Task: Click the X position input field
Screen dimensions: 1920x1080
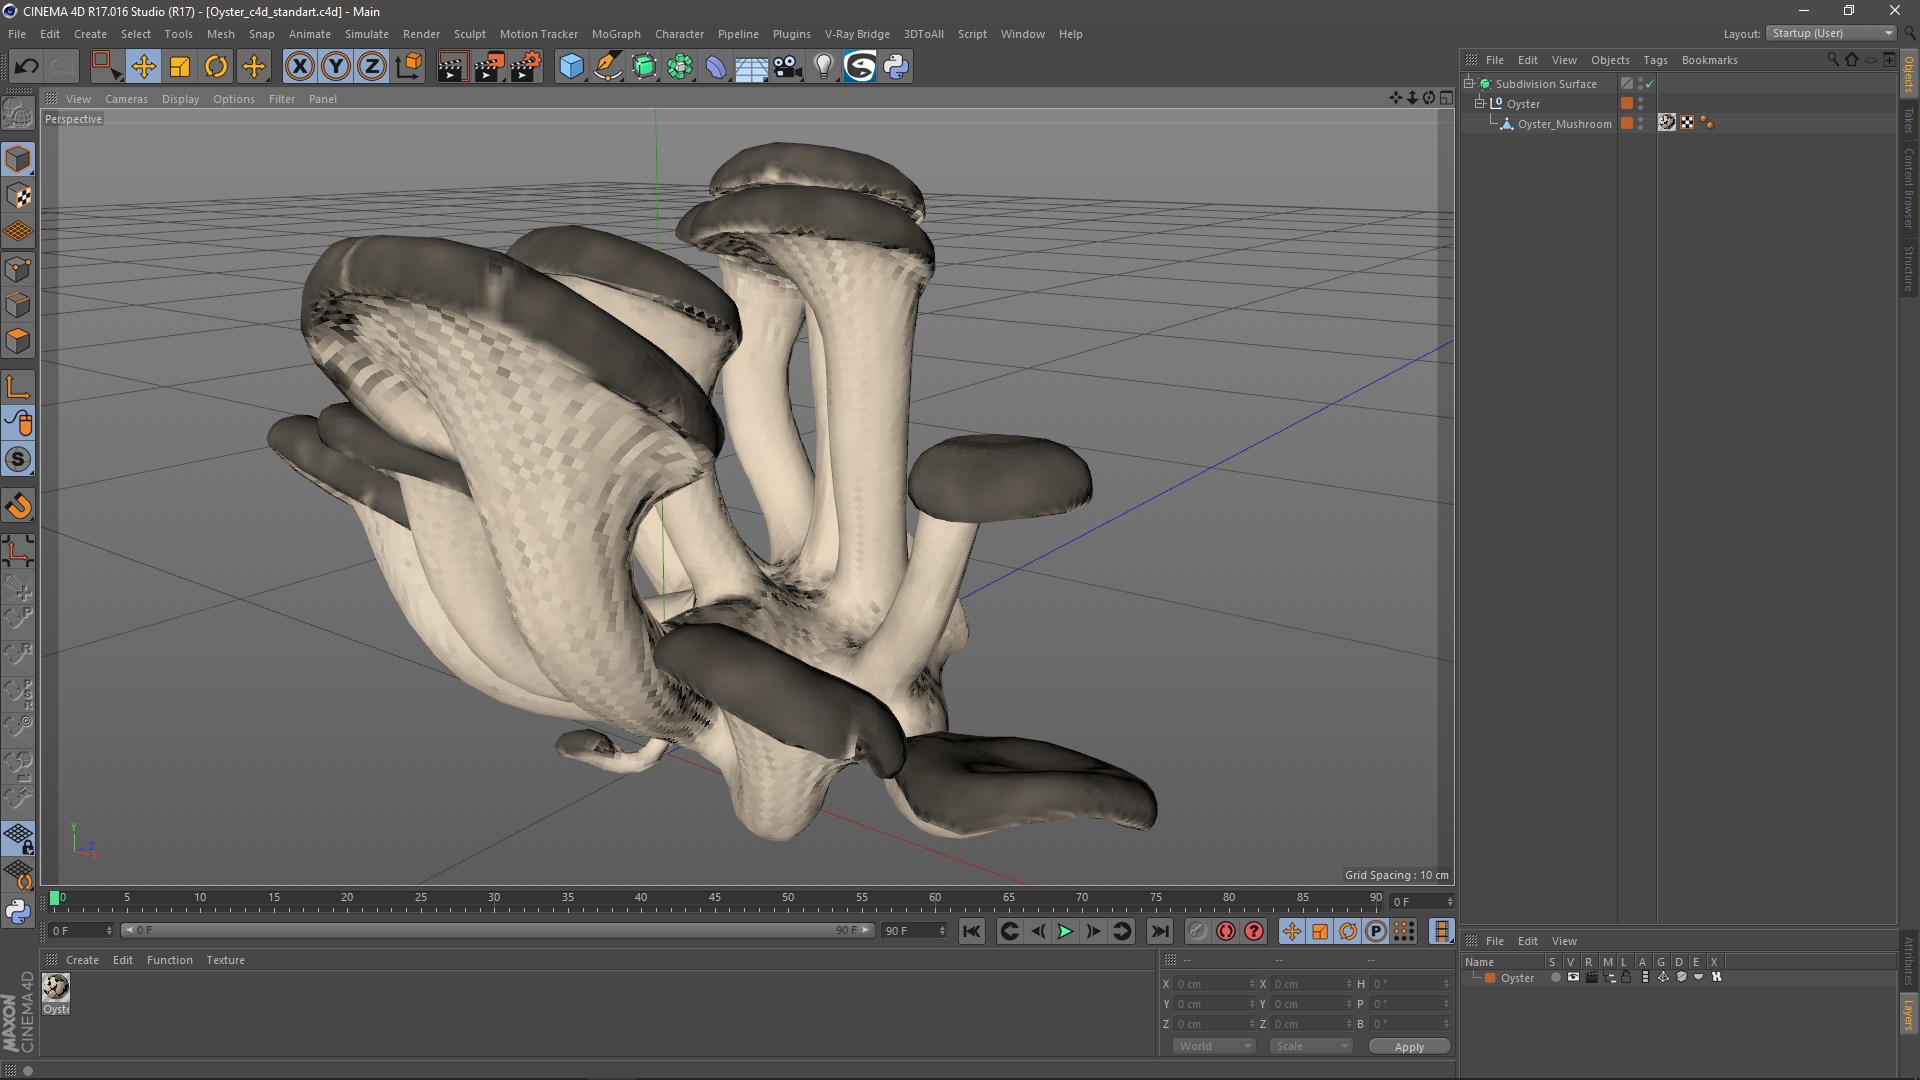Action: pos(1213,984)
